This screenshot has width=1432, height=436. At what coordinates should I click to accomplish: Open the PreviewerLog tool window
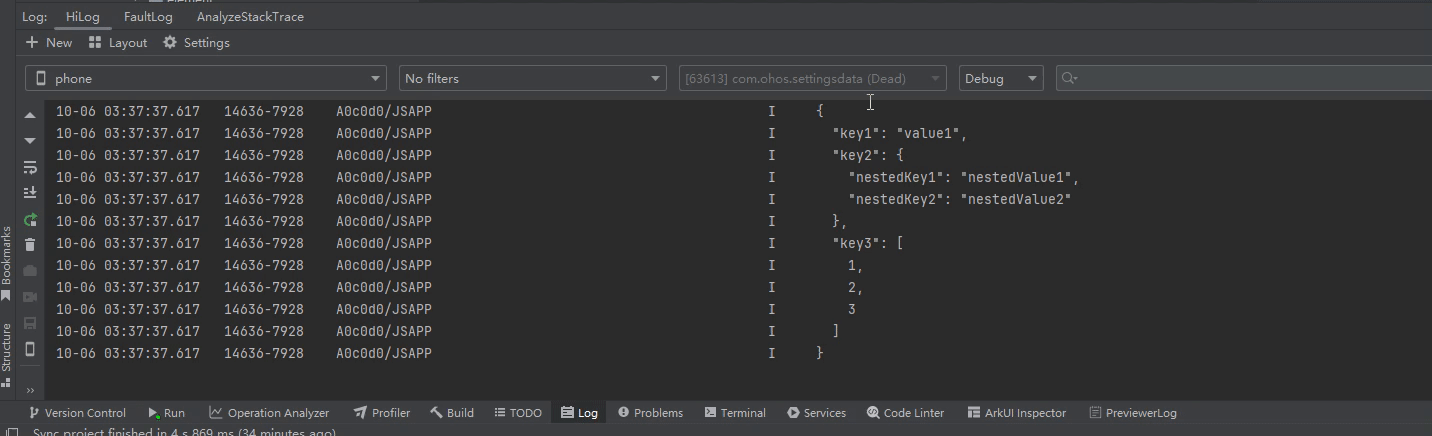point(1133,412)
